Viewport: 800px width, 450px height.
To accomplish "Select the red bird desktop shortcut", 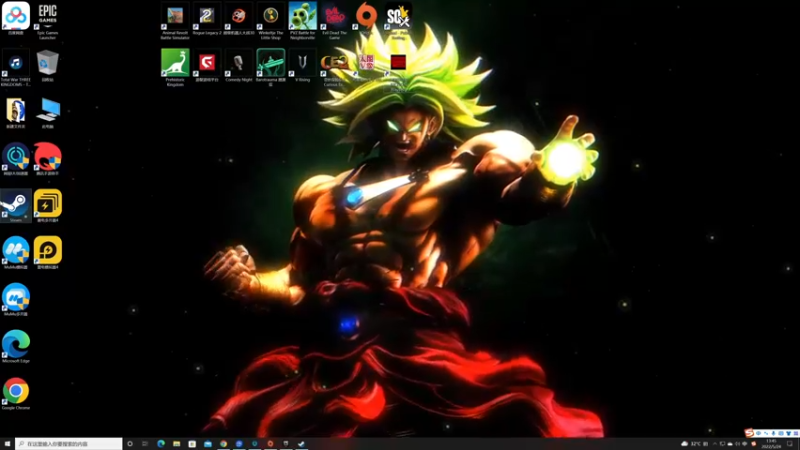I will [x=48, y=159].
